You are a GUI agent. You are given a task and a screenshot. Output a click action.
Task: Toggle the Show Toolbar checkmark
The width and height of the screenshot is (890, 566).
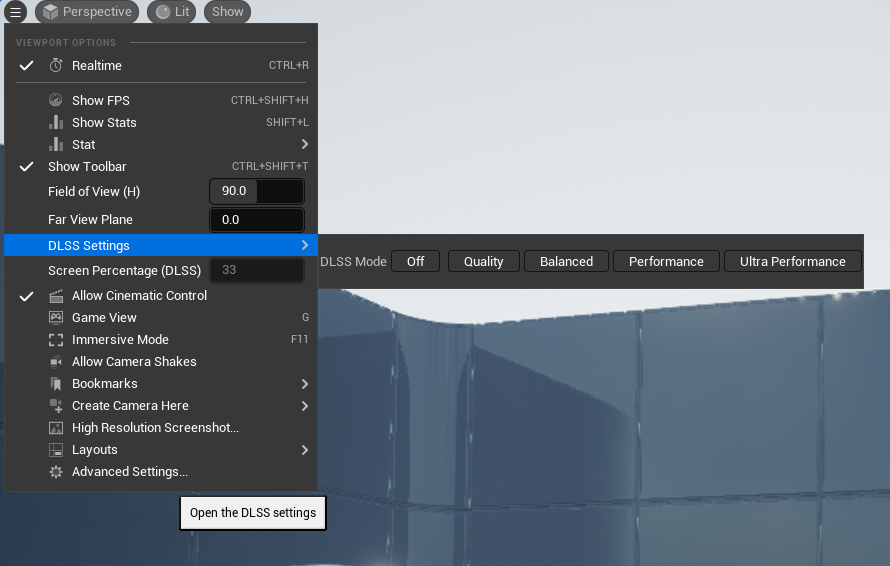coord(26,166)
